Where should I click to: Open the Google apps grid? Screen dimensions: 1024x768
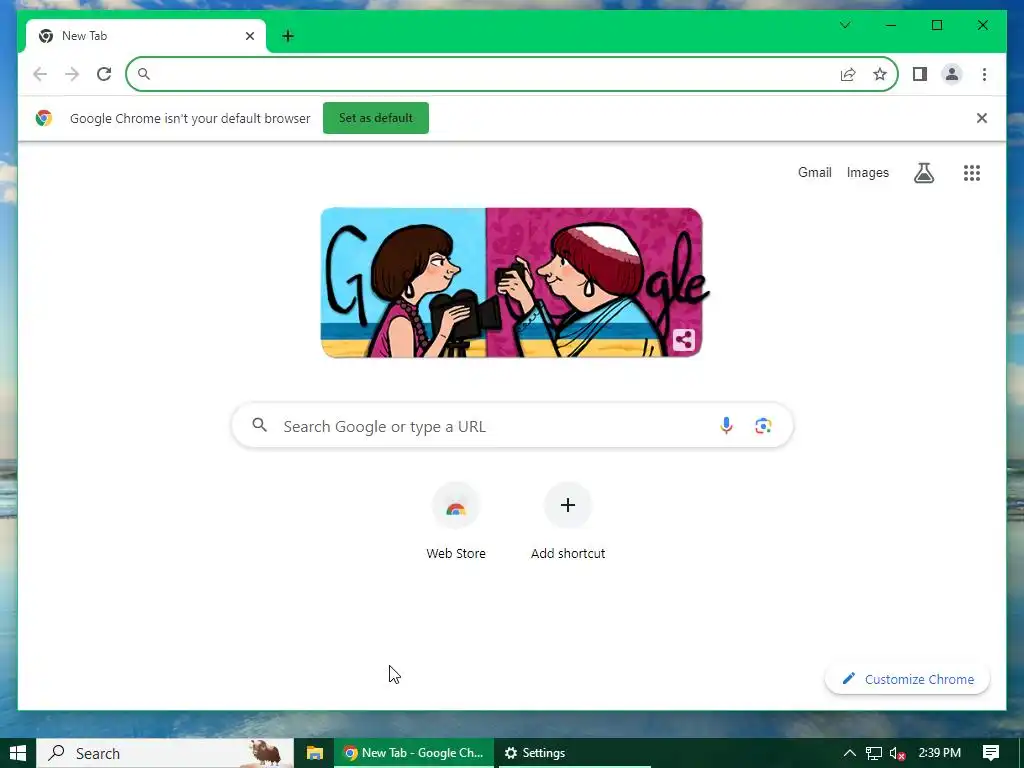pyautogui.click(x=972, y=173)
